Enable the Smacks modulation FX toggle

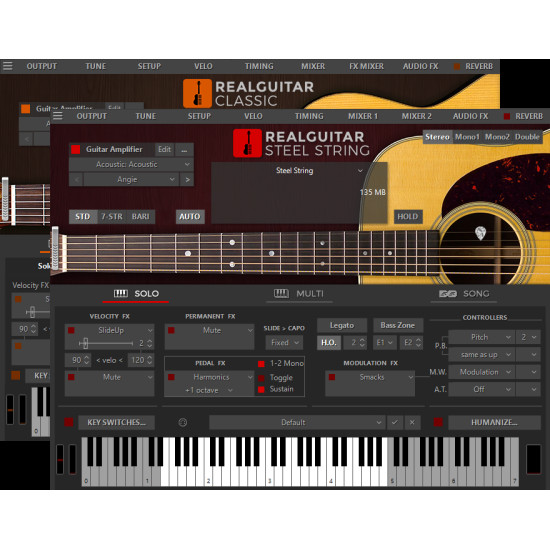tap(332, 377)
